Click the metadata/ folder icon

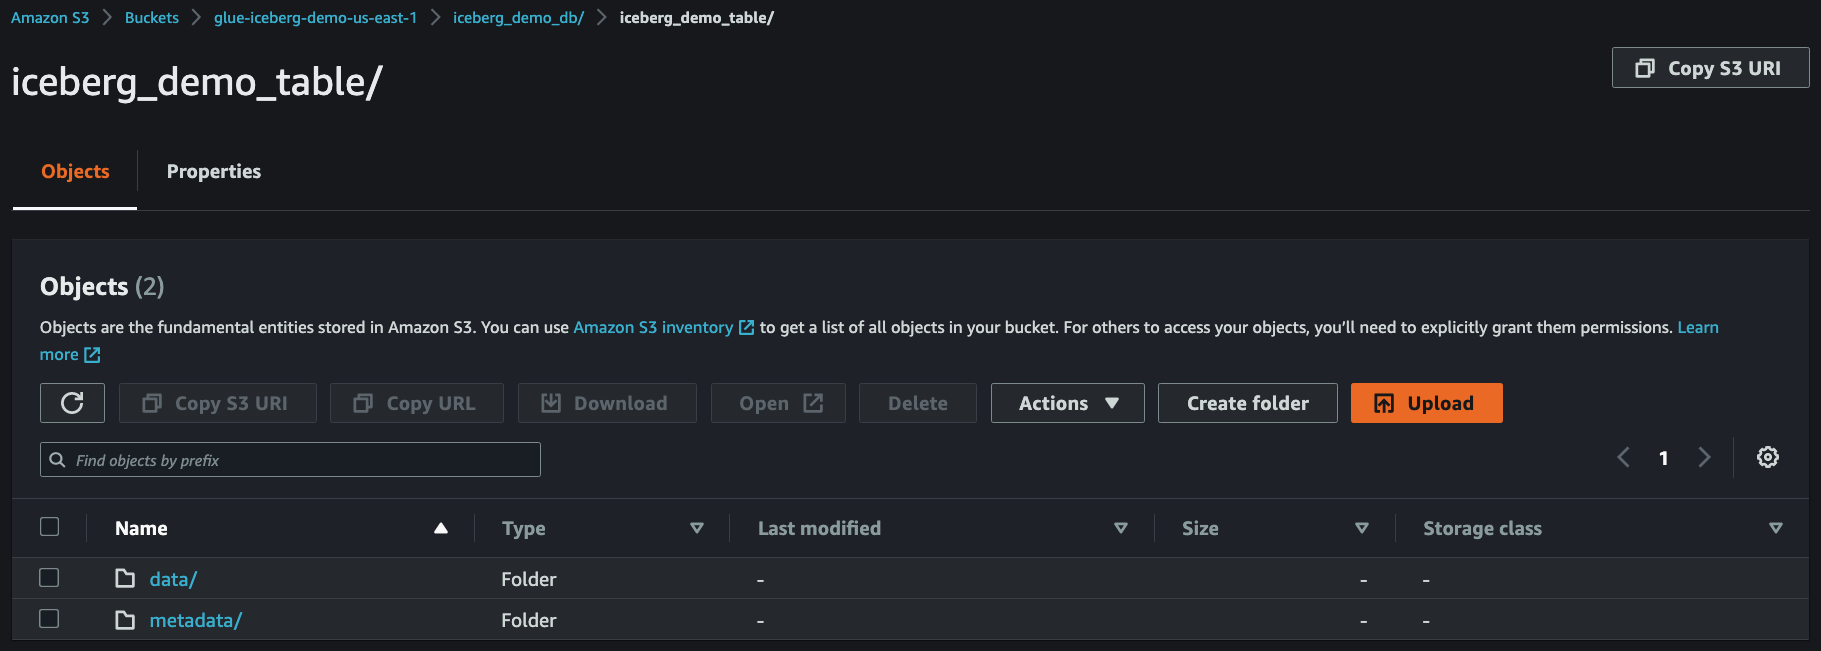point(125,620)
